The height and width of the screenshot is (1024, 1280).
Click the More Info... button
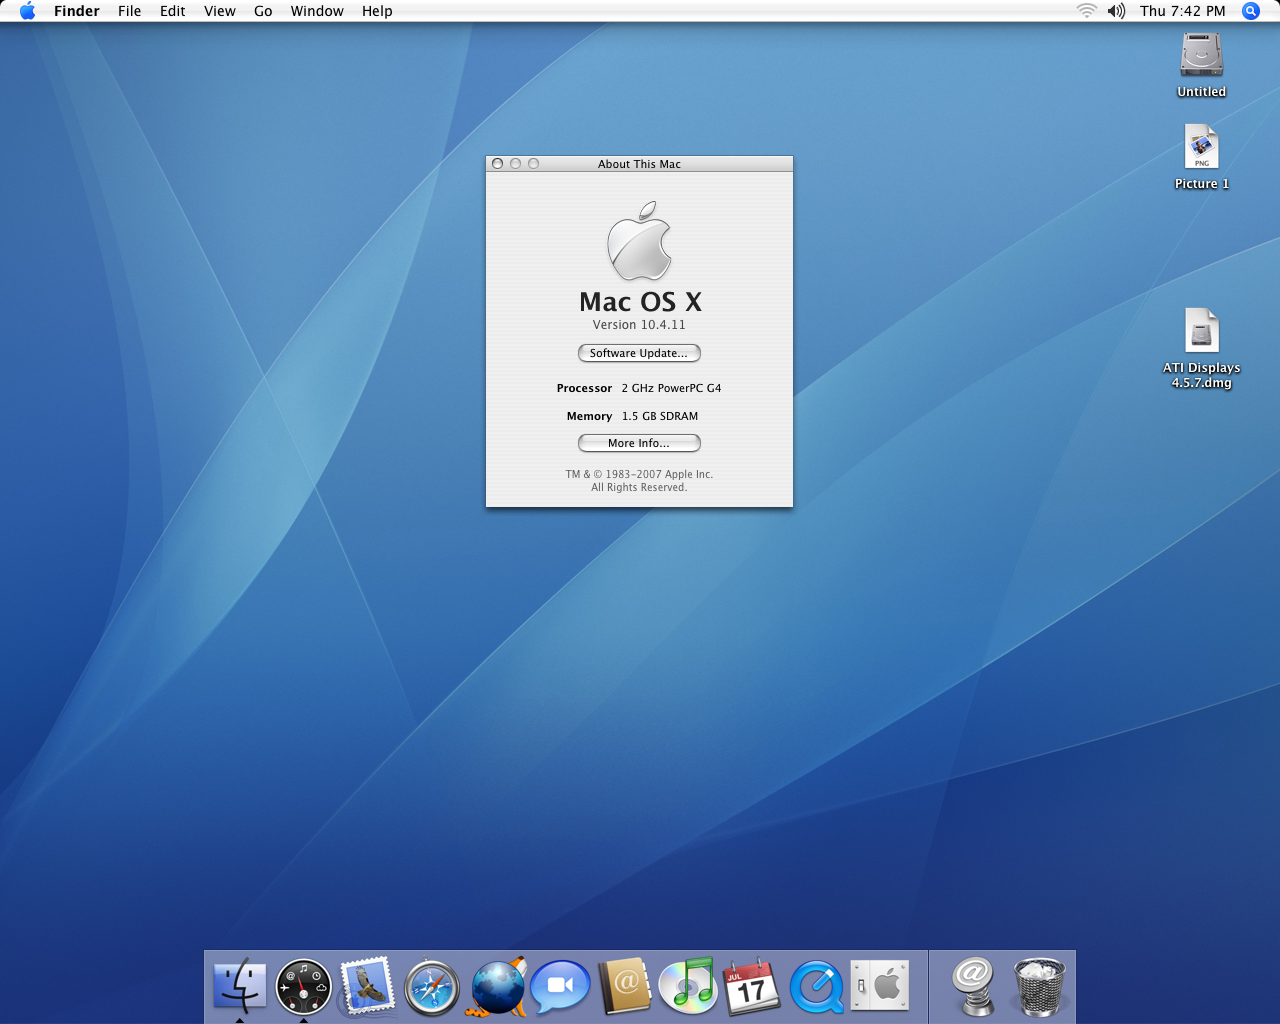click(x=639, y=443)
